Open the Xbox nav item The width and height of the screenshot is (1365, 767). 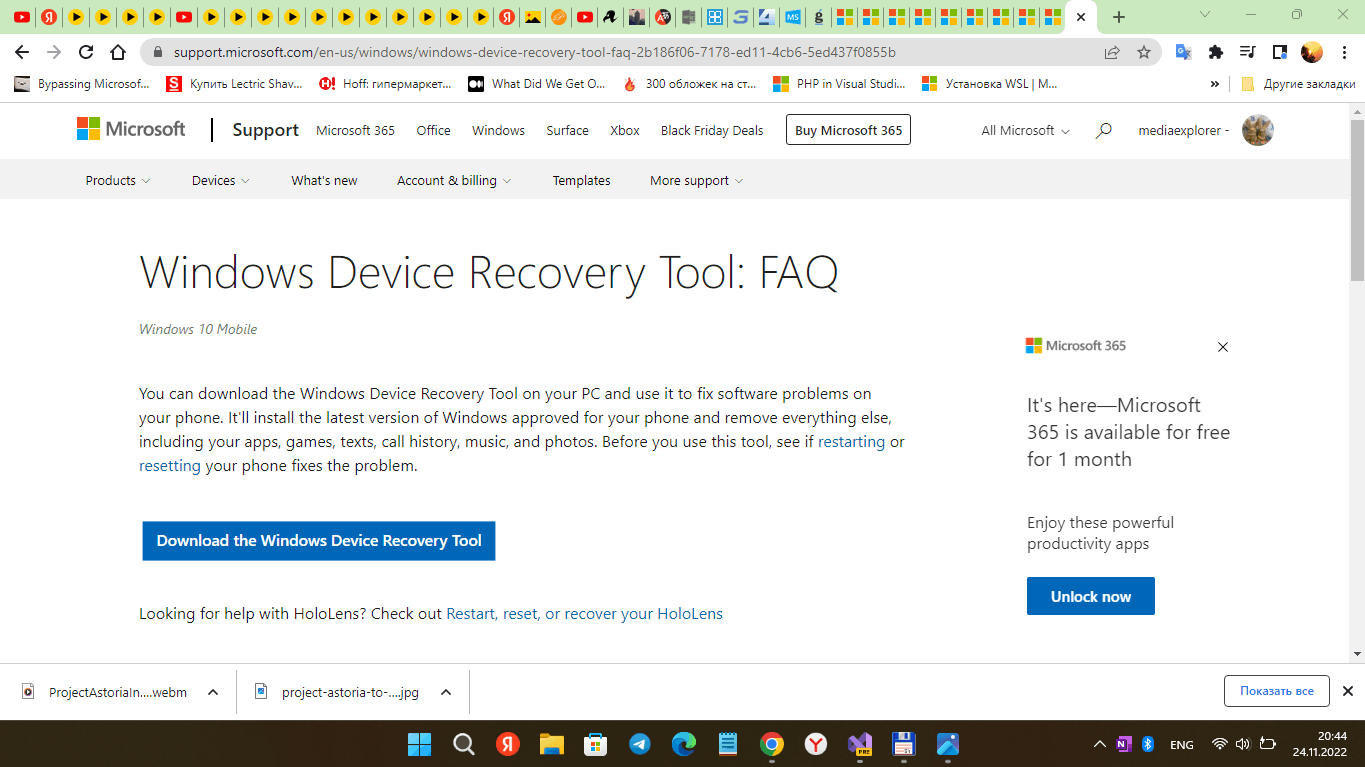click(x=625, y=130)
